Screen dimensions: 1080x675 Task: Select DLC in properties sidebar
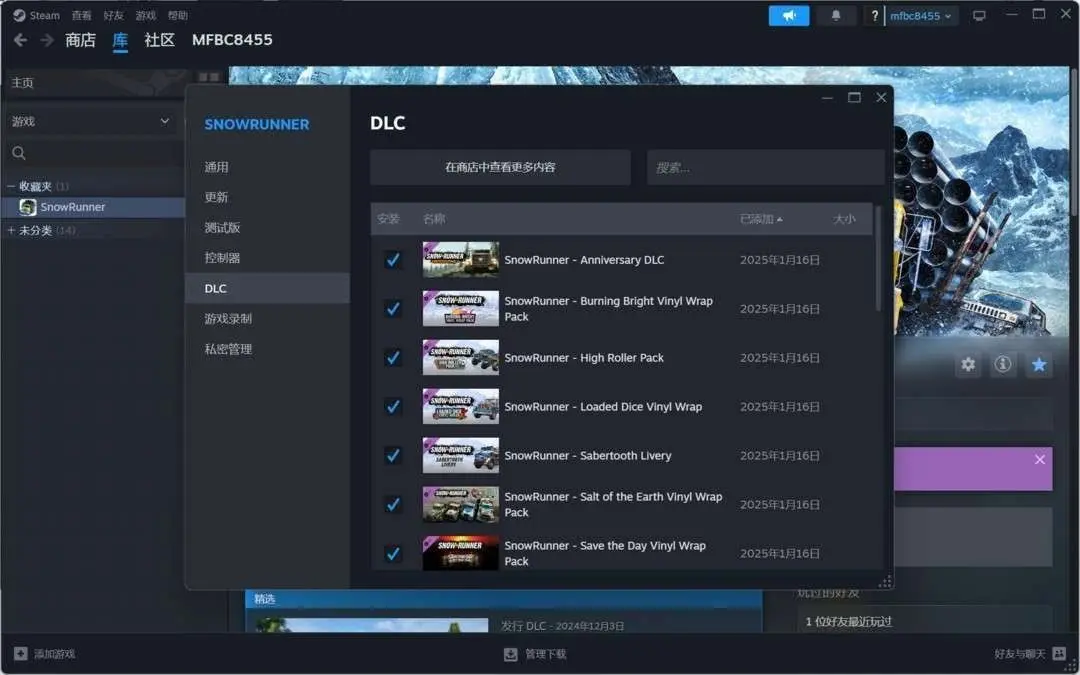click(267, 288)
